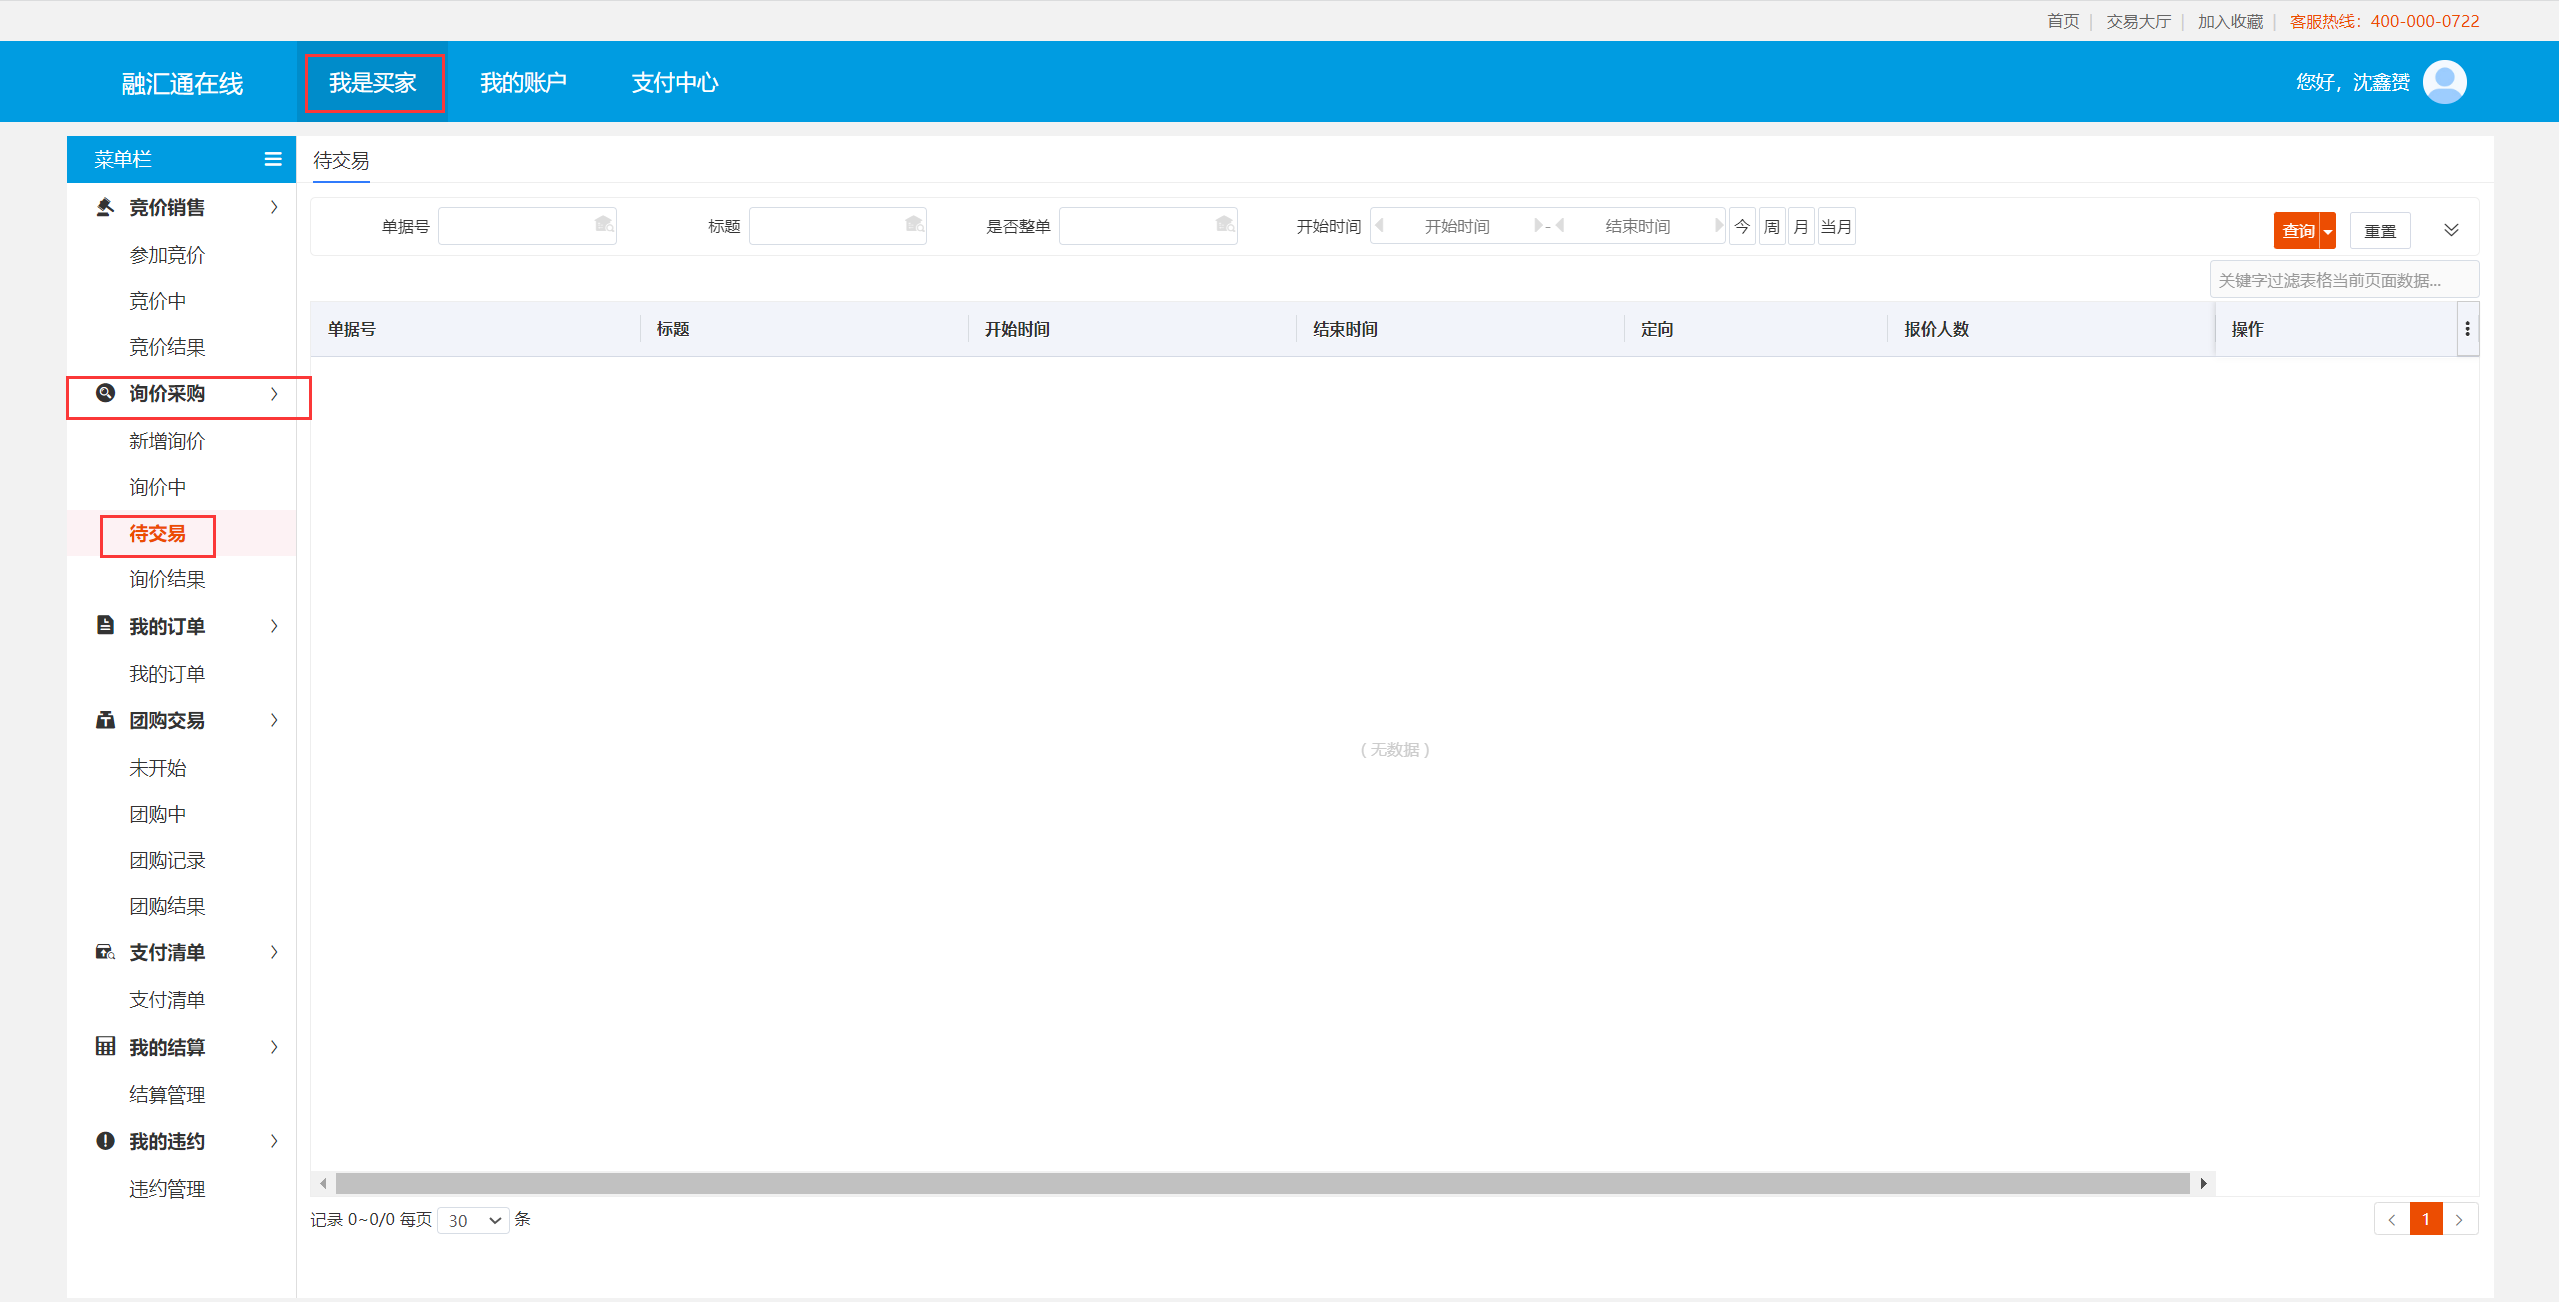Screen dimensions: 2559x1302
Task: Click the 竞价销售 gavel icon
Action: pos(105,207)
